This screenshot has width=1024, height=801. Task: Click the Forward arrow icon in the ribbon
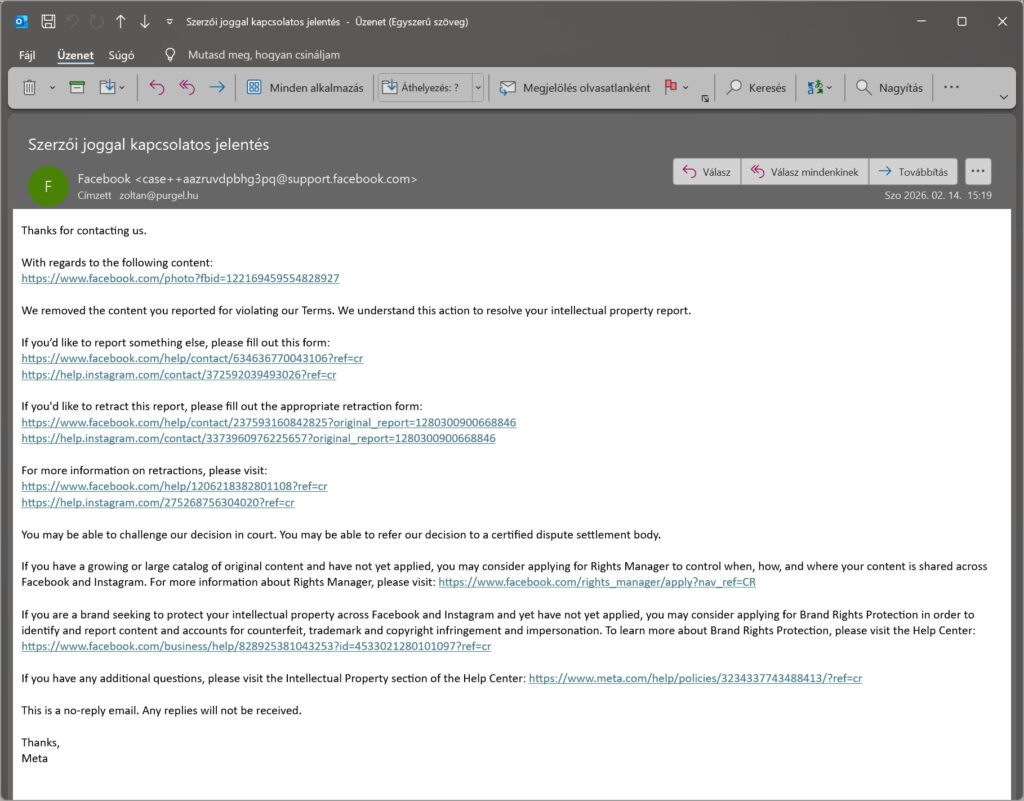(x=217, y=88)
